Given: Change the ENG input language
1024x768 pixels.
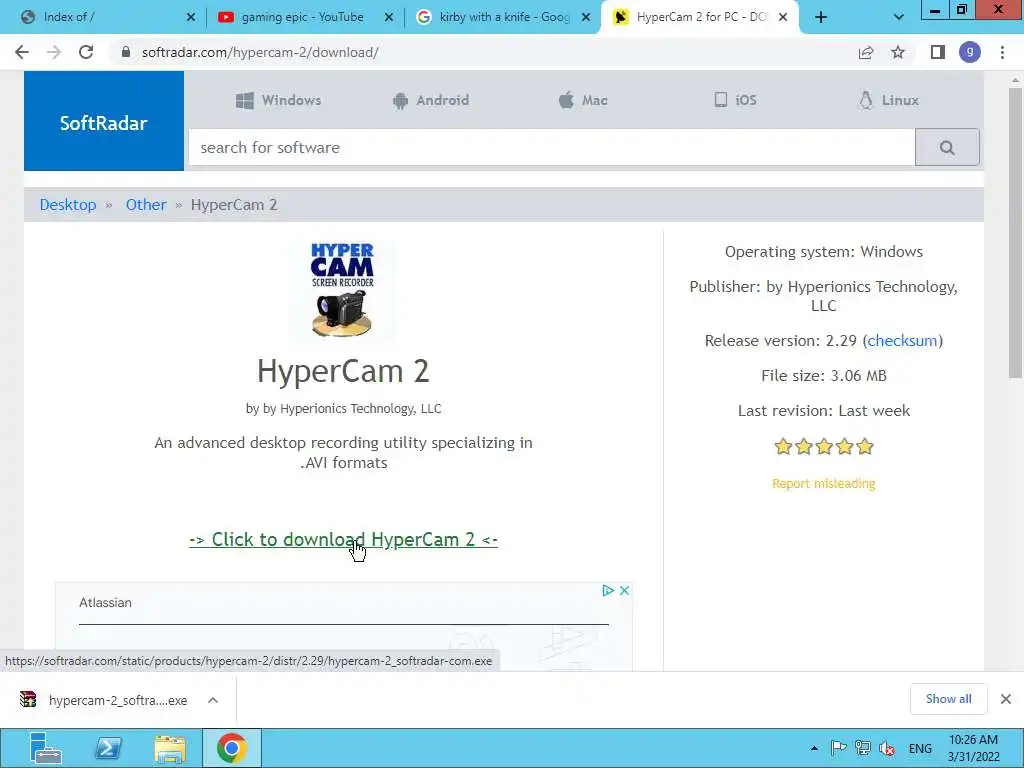Looking at the screenshot, I should (920, 748).
